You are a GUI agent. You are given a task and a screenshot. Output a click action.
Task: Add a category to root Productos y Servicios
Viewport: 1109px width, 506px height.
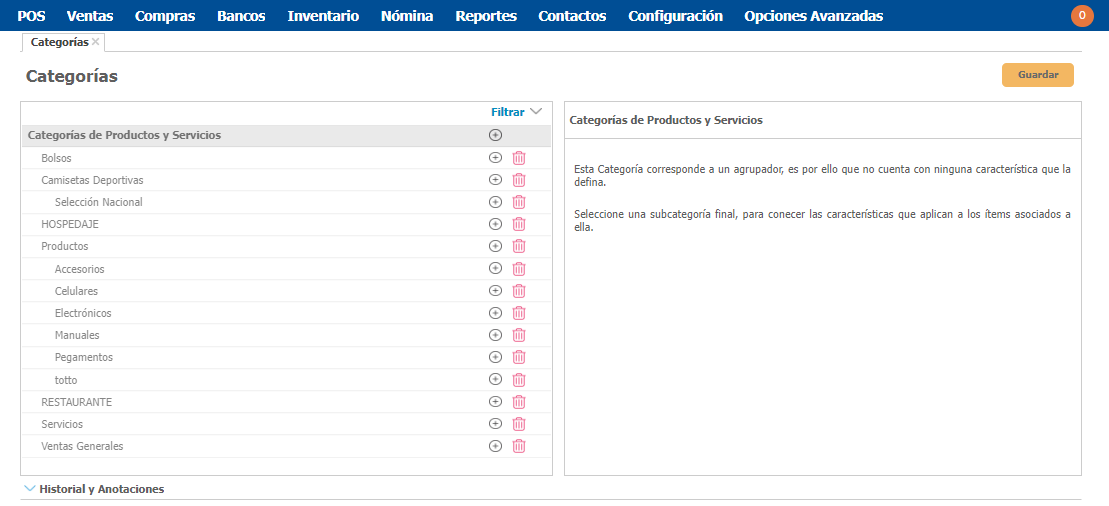(495, 135)
